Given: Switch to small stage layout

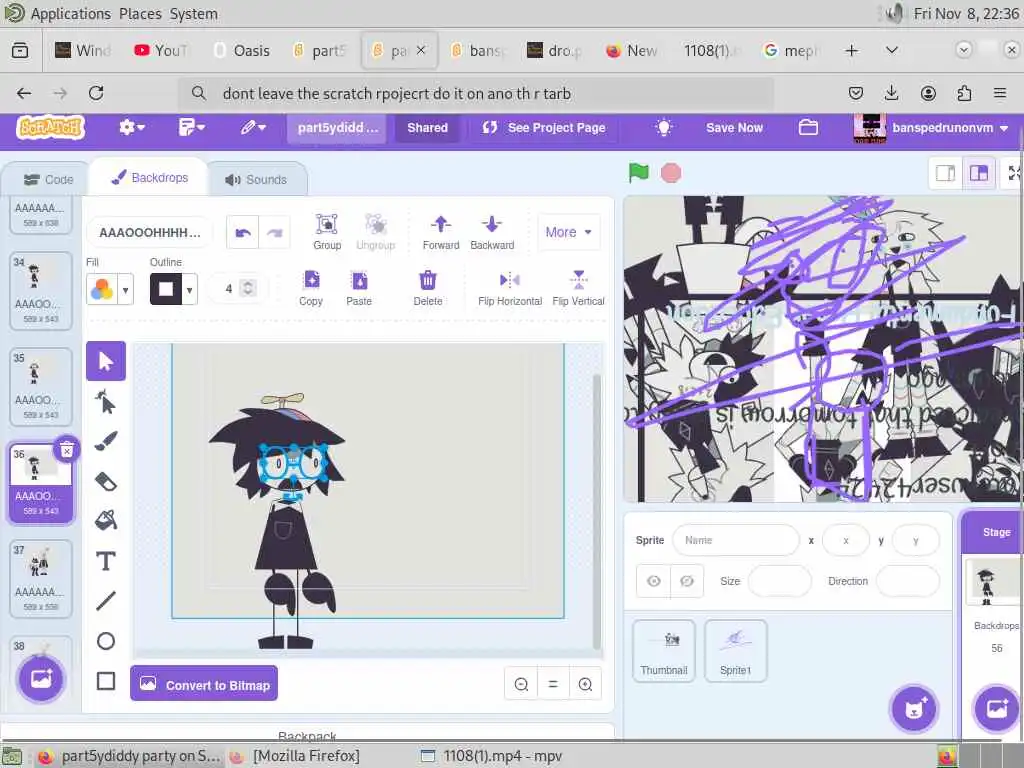Looking at the screenshot, I should tap(945, 173).
